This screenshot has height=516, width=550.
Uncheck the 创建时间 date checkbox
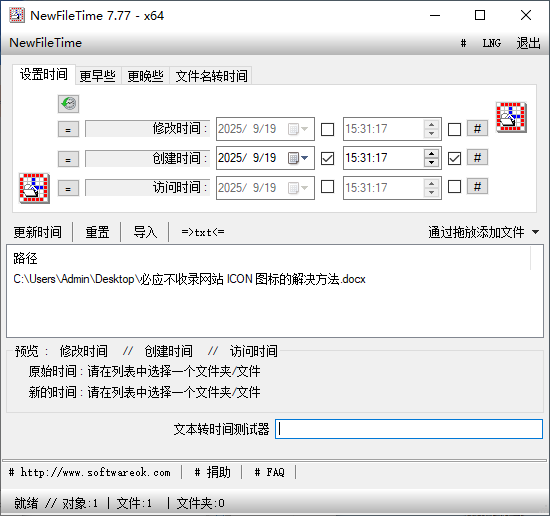tap(327, 158)
